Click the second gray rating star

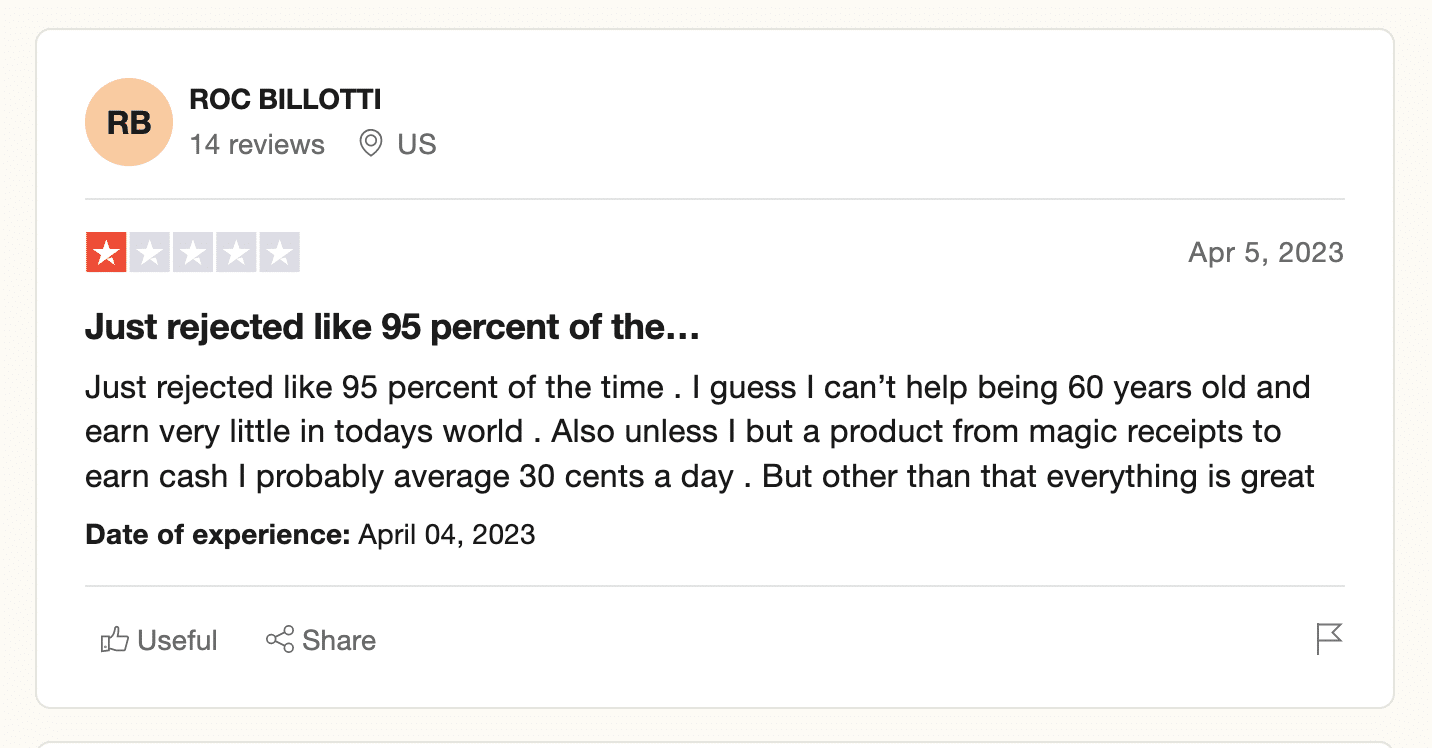pos(149,252)
